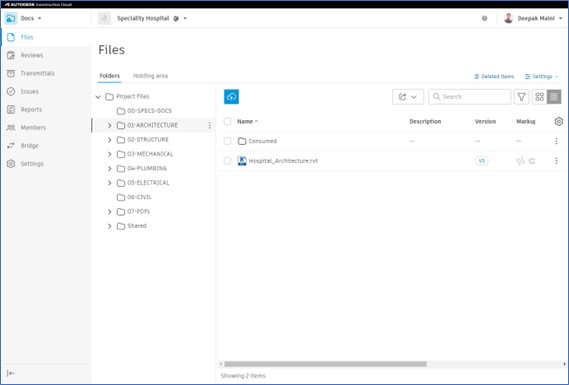The width and height of the screenshot is (569, 385).
Task: Open the Settings dropdown above file list
Action: (x=541, y=77)
